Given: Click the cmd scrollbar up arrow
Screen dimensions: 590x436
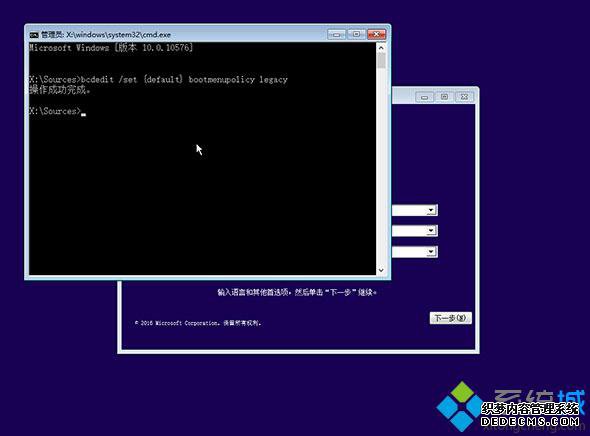Looking at the screenshot, I should click(x=381, y=48).
